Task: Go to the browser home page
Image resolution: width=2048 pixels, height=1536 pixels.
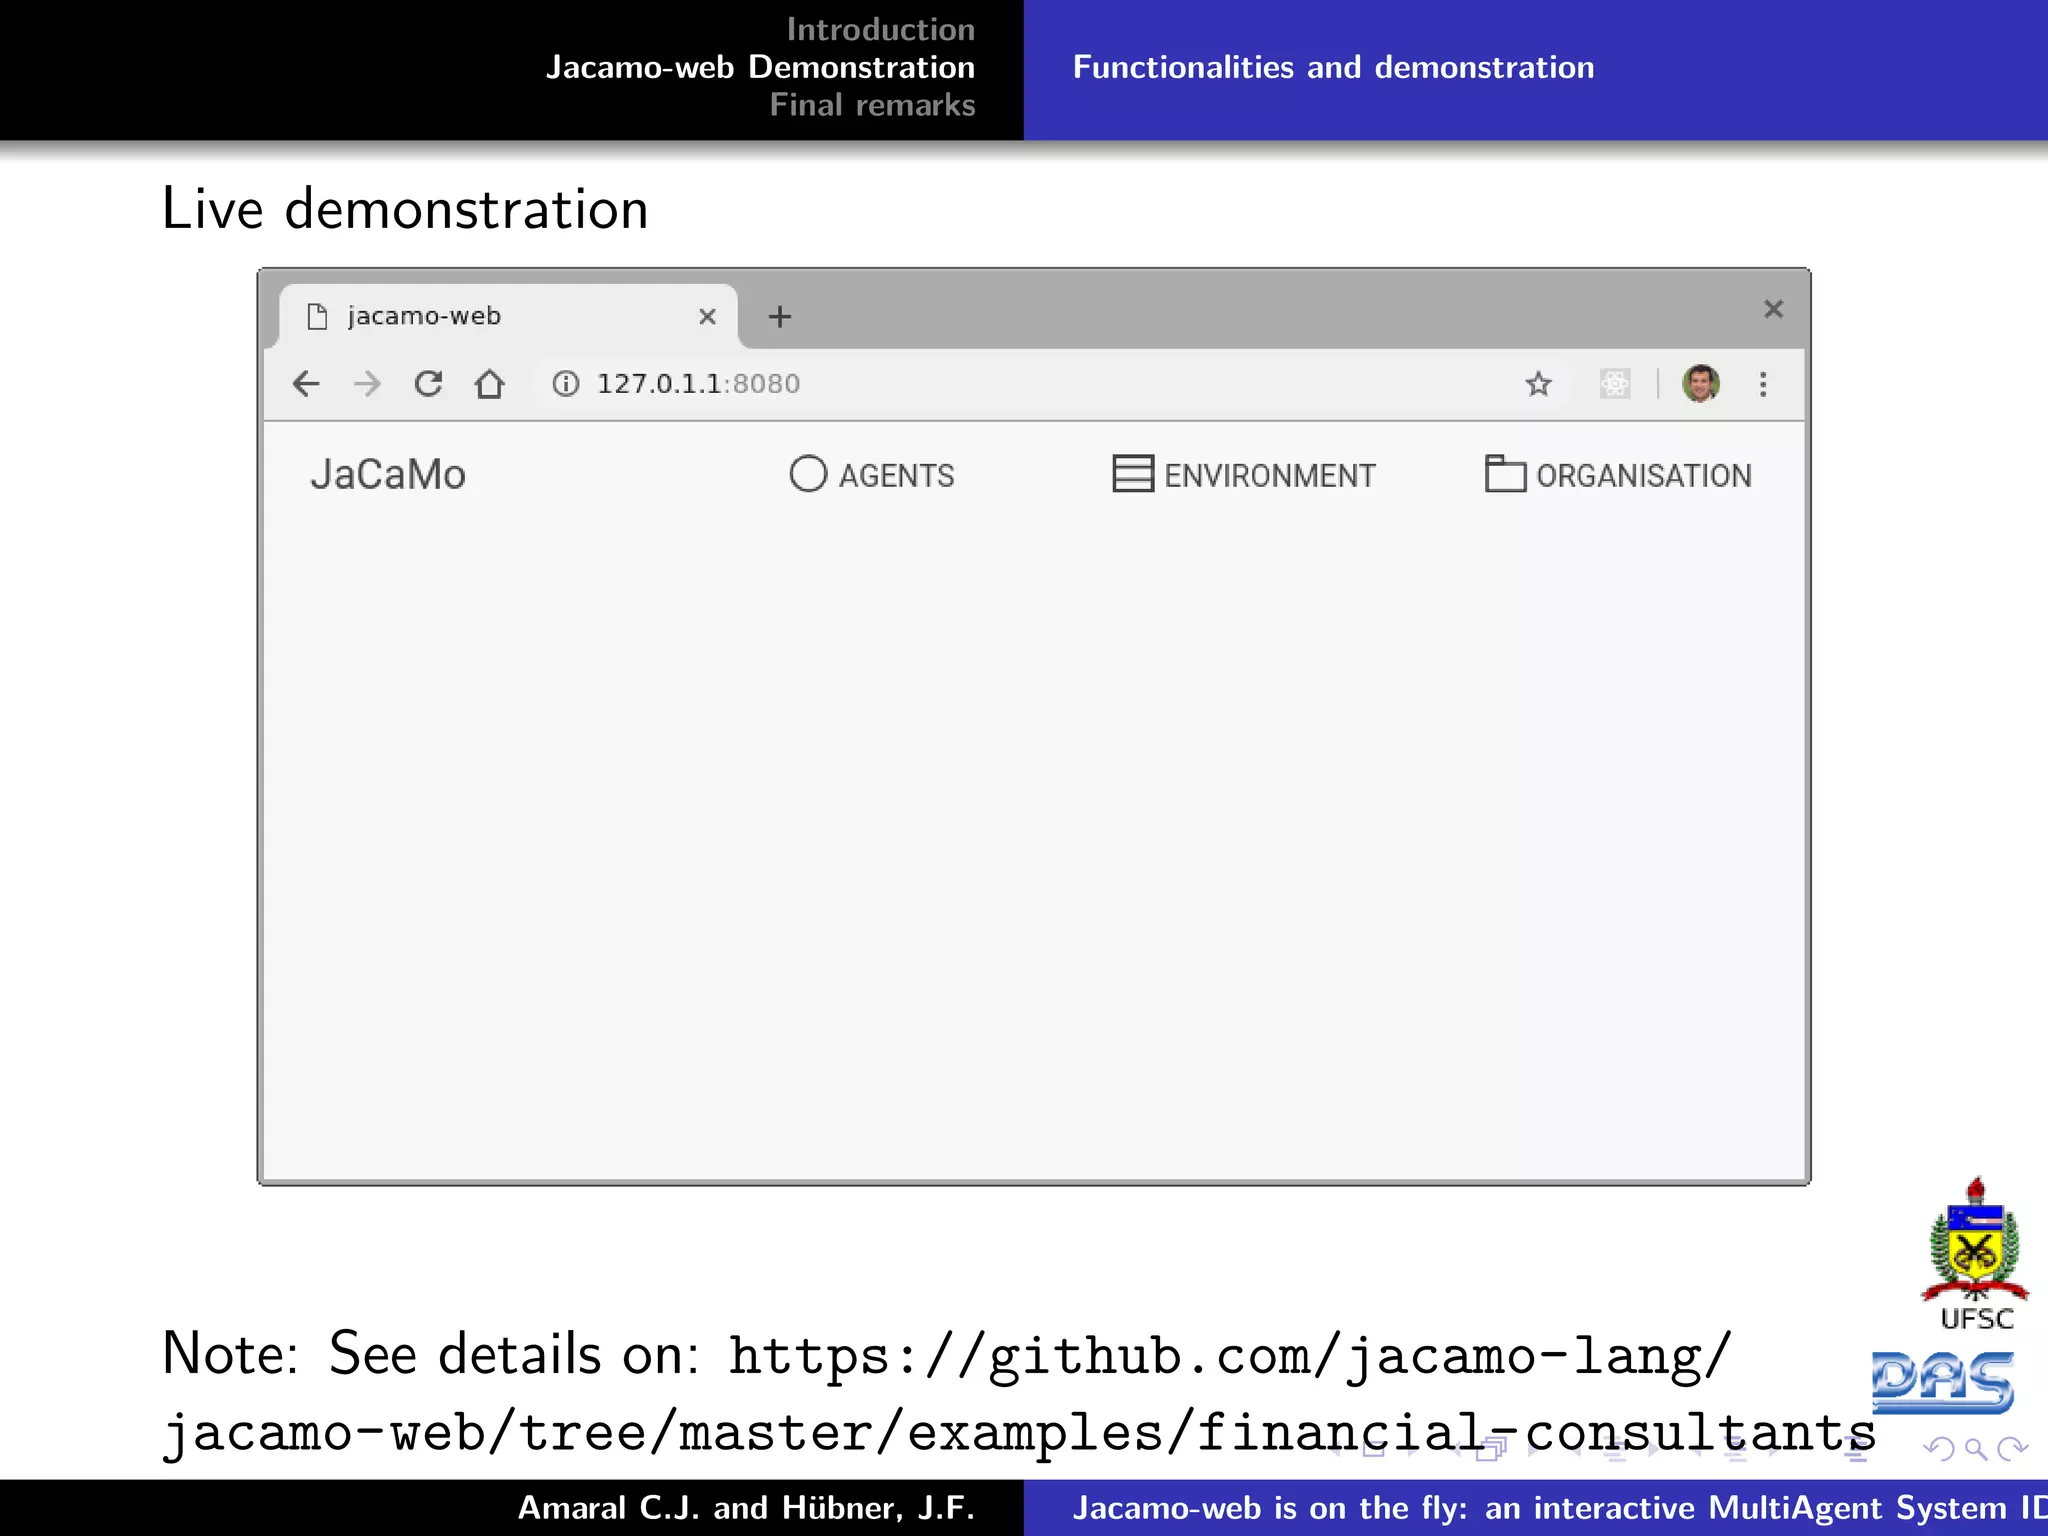Action: coord(489,384)
